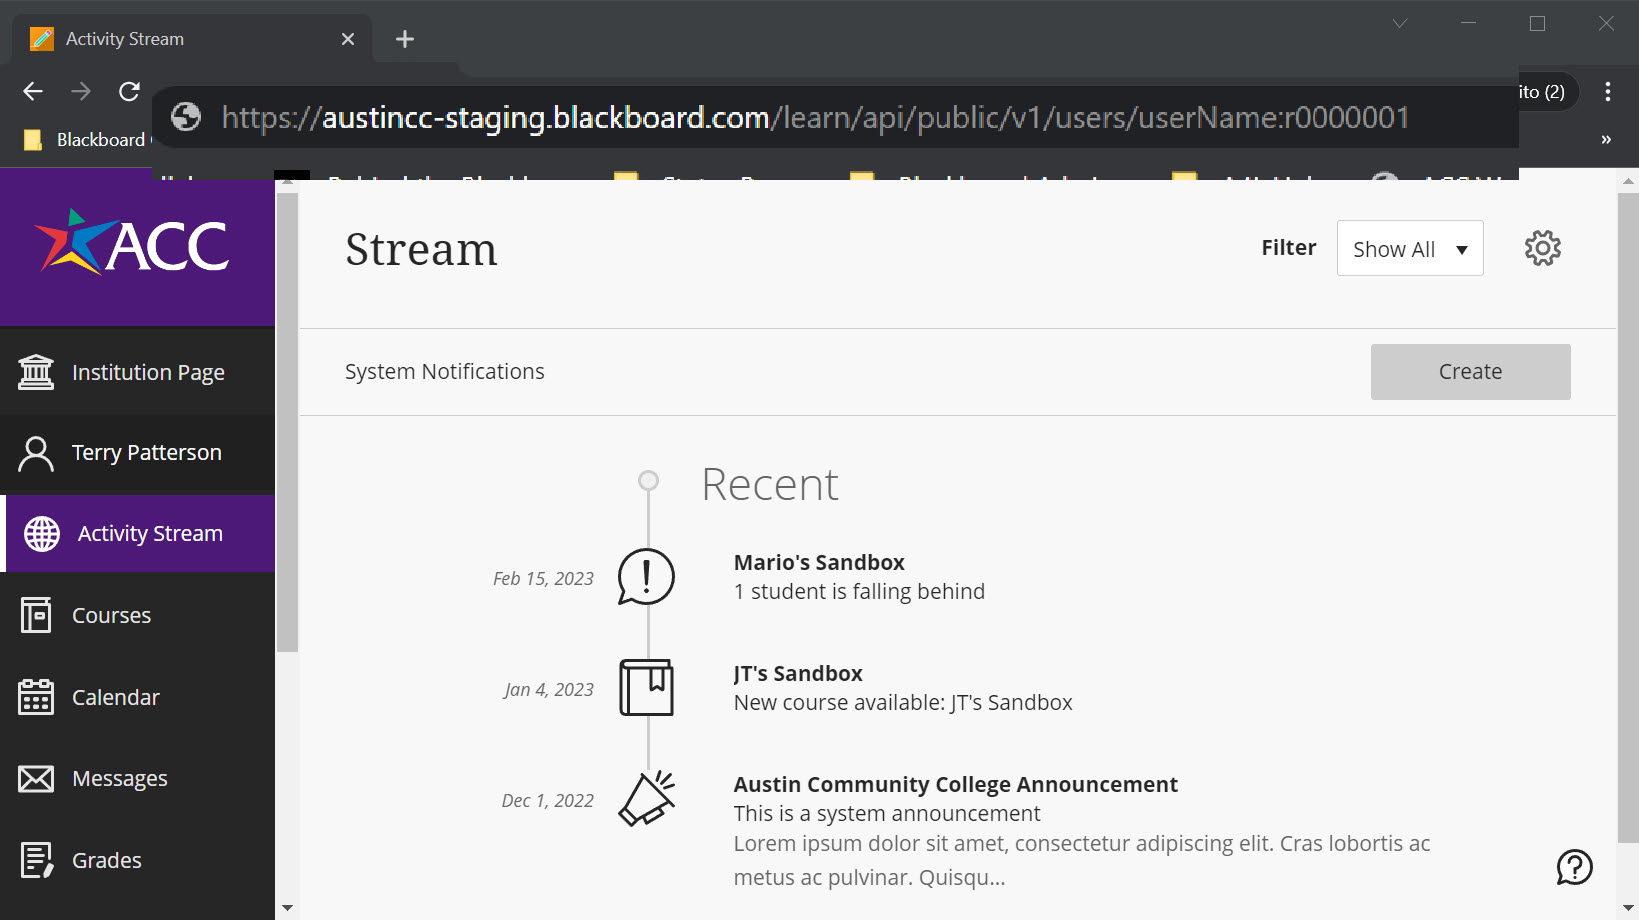
Task: Select the Courses icon in the sidebar
Action: (36, 615)
